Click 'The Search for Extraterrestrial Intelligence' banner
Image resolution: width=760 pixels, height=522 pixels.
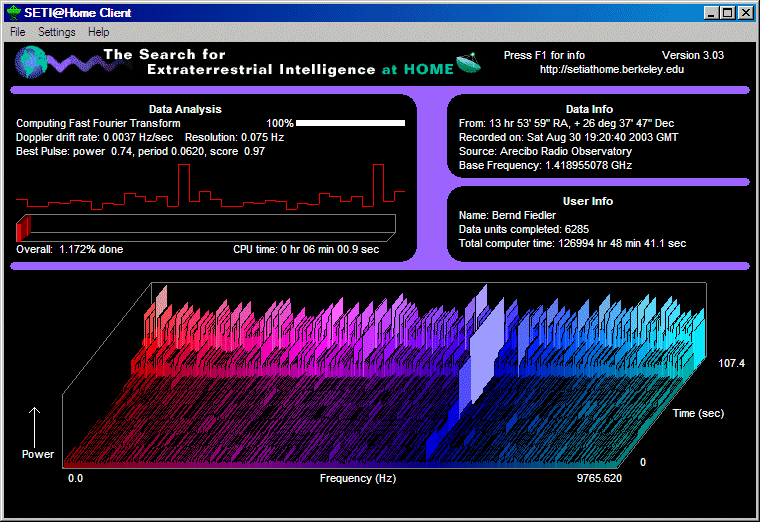240,62
